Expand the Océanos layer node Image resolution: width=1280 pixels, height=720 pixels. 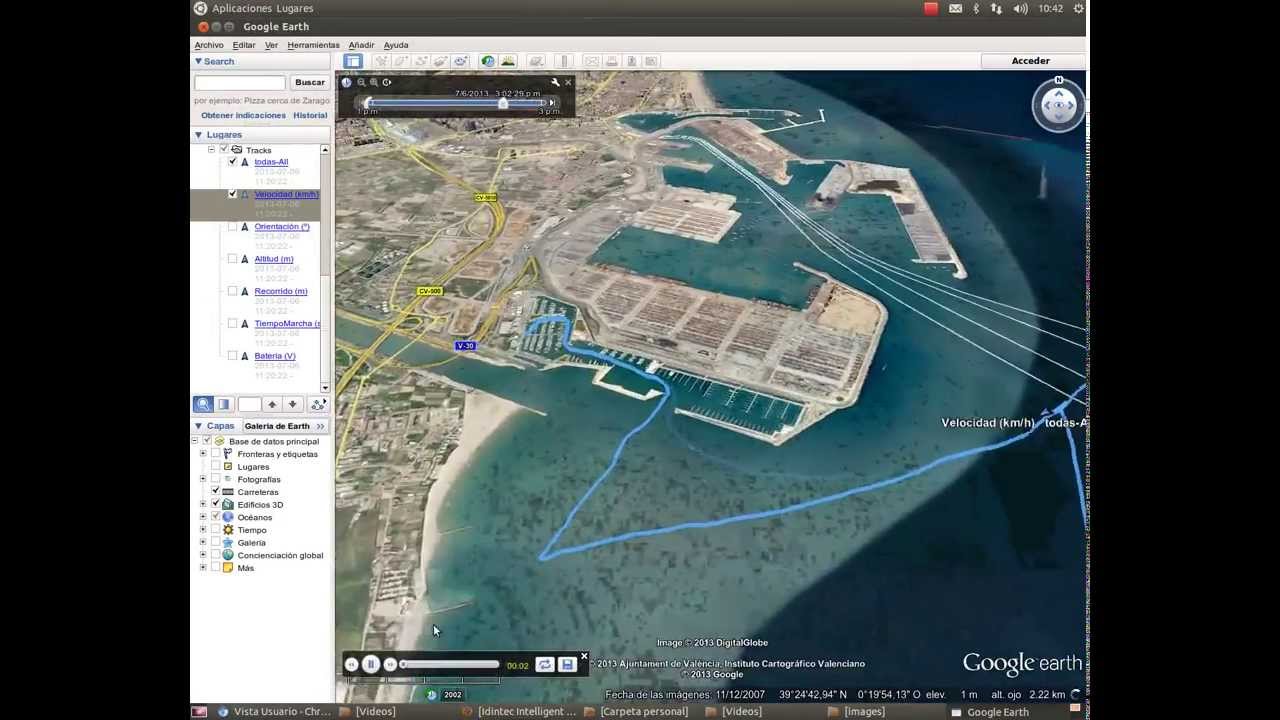click(203, 517)
